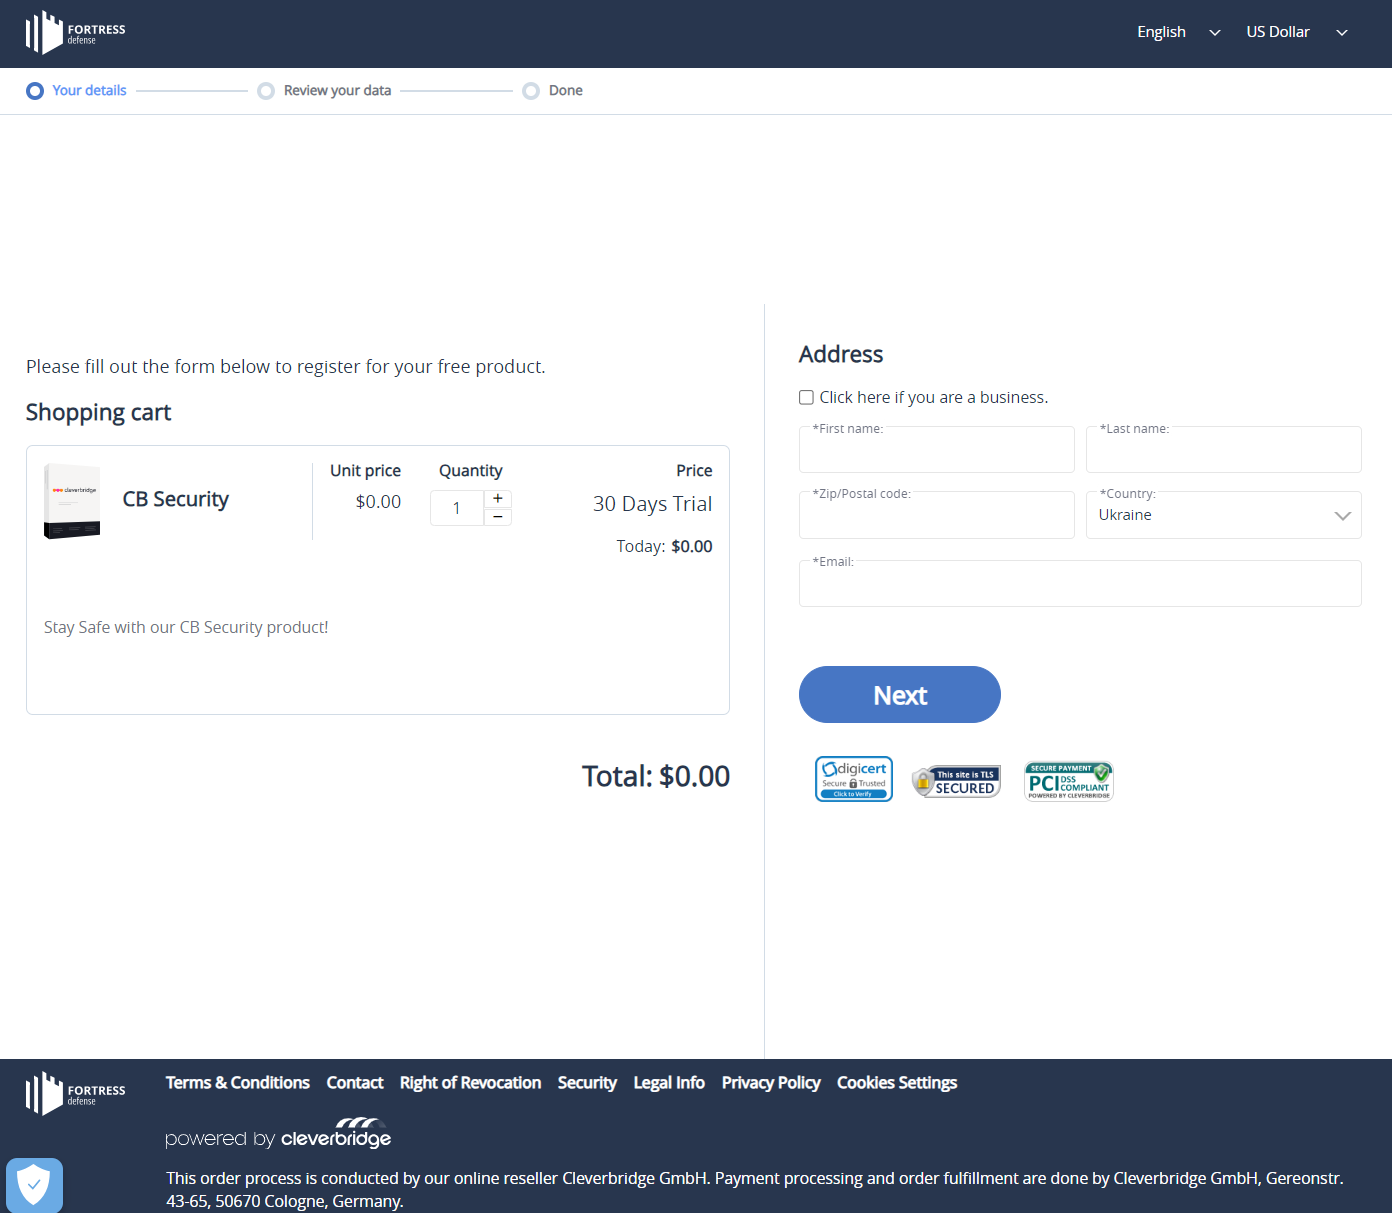Open the DigiCert Secure Trusted badge
The height and width of the screenshot is (1213, 1392).
coord(854,779)
